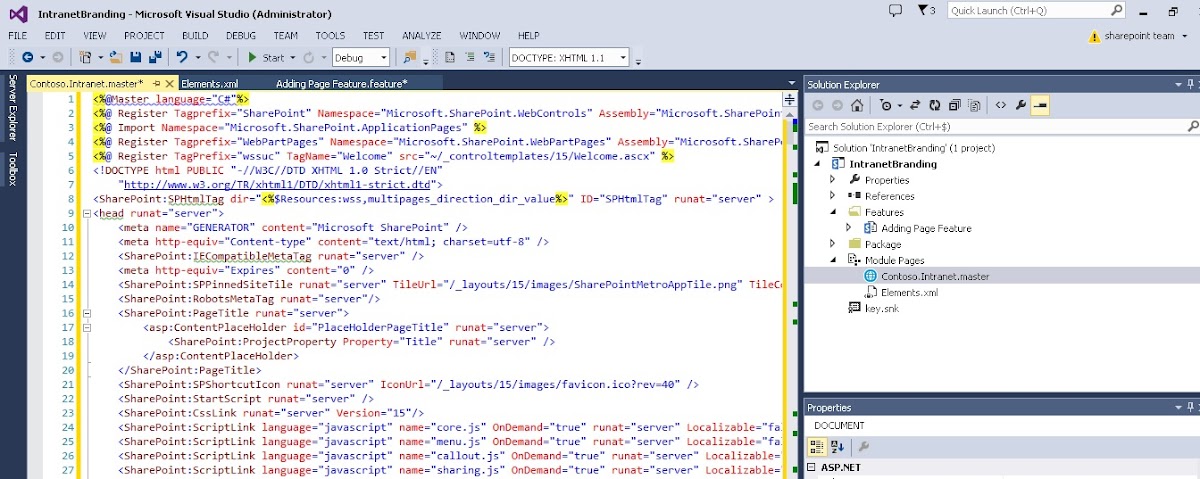Collapse the Features folder node
The height and width of the screenshot is (479, 1200).
pos(832,212)
